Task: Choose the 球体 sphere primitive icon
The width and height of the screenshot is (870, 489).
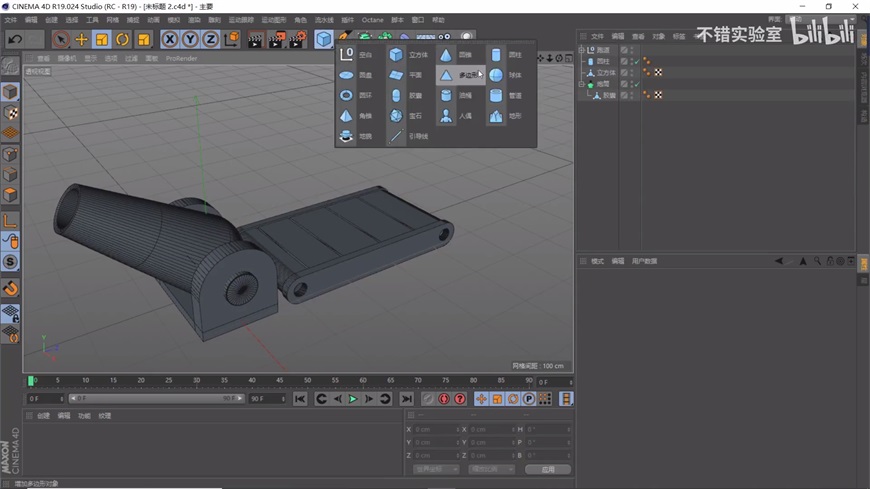Action: tap(496, 75)
